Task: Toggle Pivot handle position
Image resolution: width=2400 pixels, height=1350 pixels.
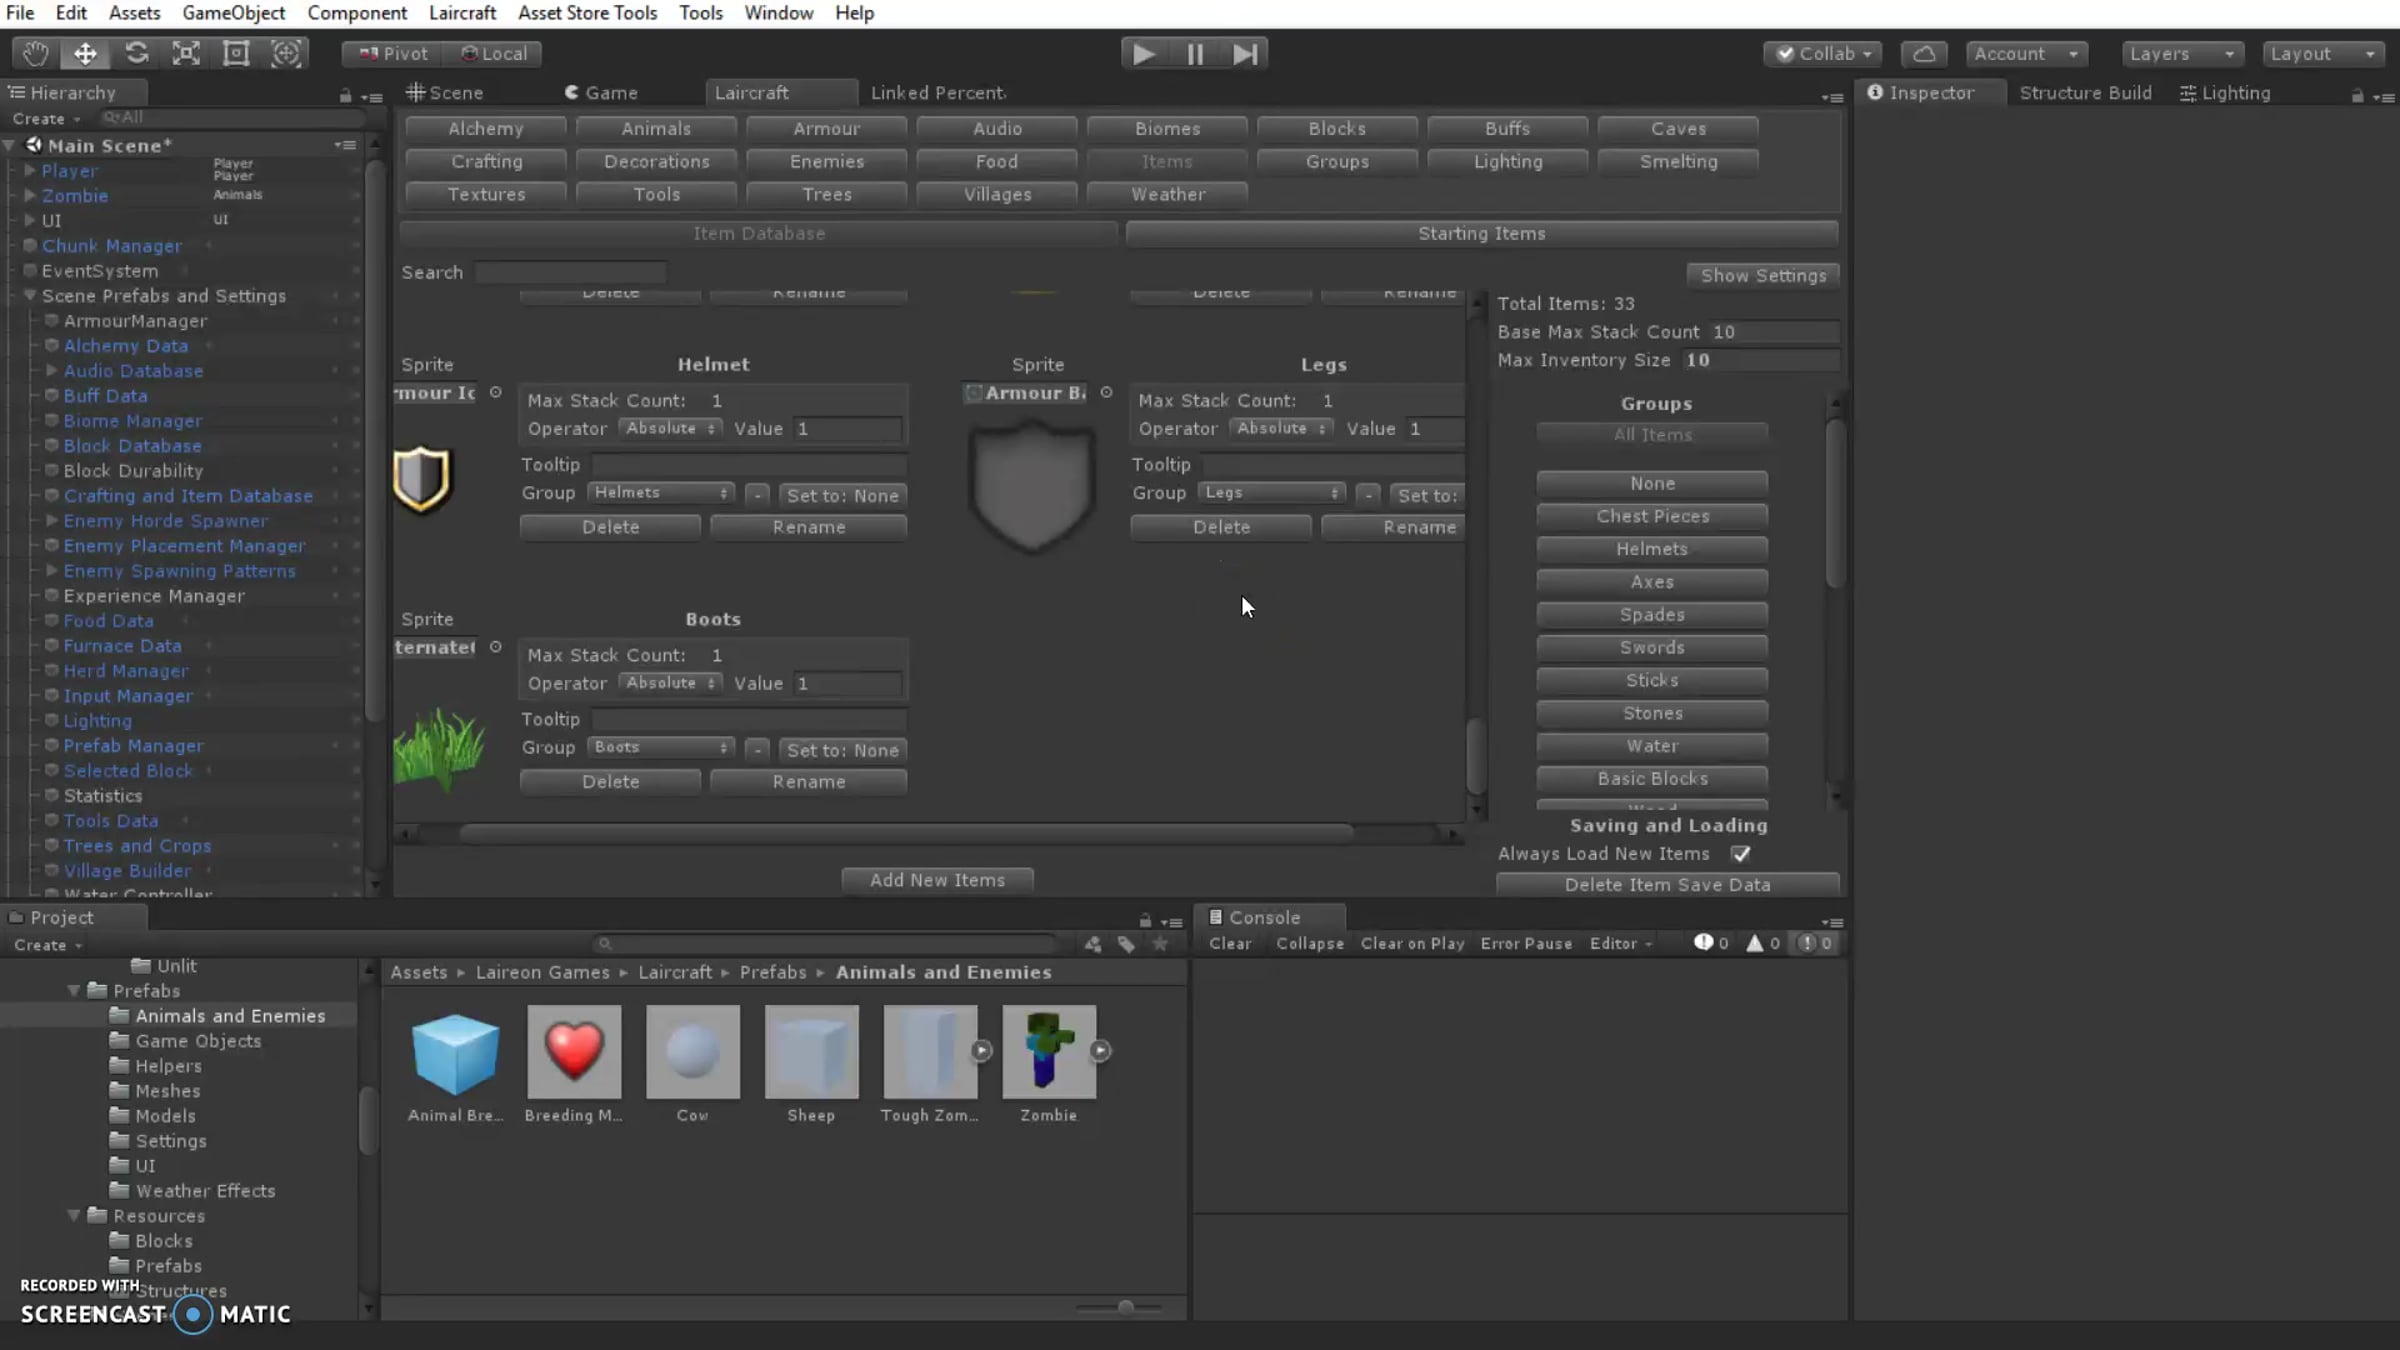Action: [x=393, y=54]
